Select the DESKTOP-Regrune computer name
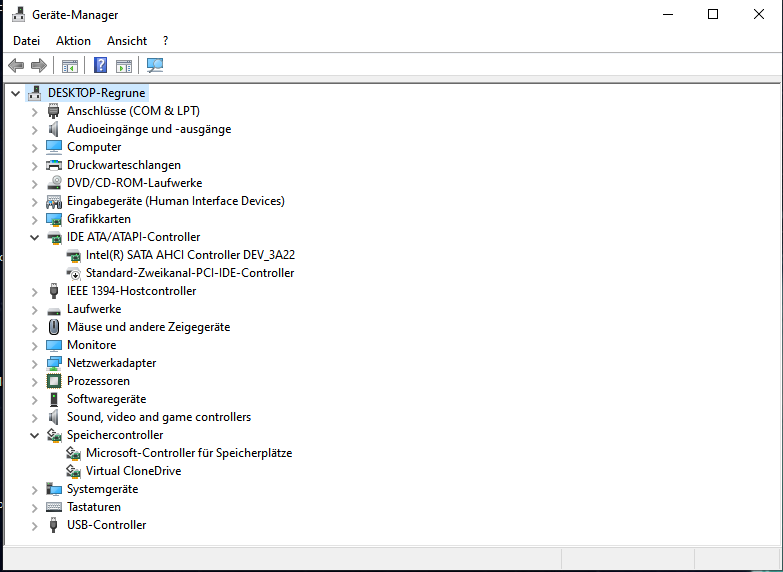Viewport: 783px width, 572px height. tap(96, 93)
